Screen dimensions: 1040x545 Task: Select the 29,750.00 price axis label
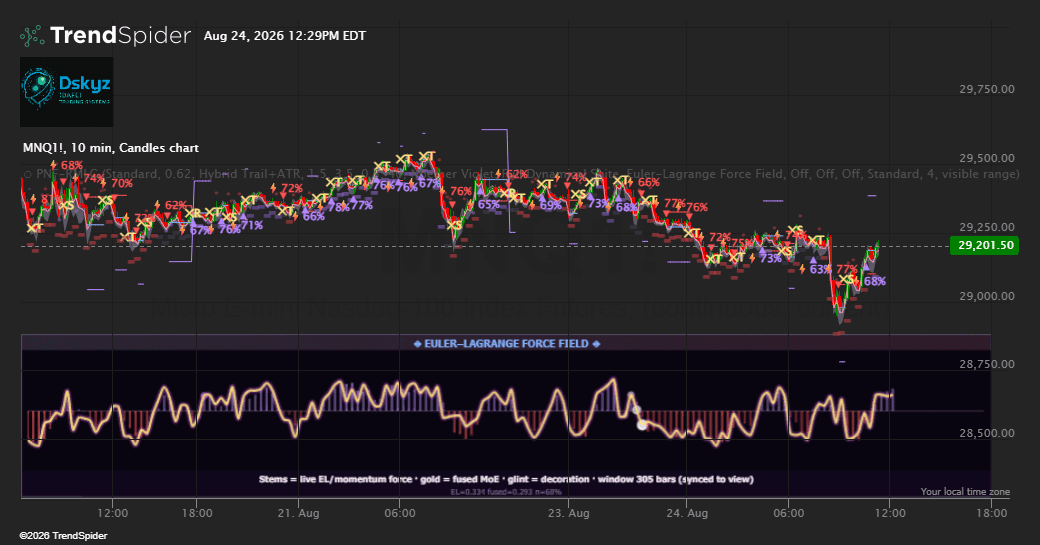point(986,90)
